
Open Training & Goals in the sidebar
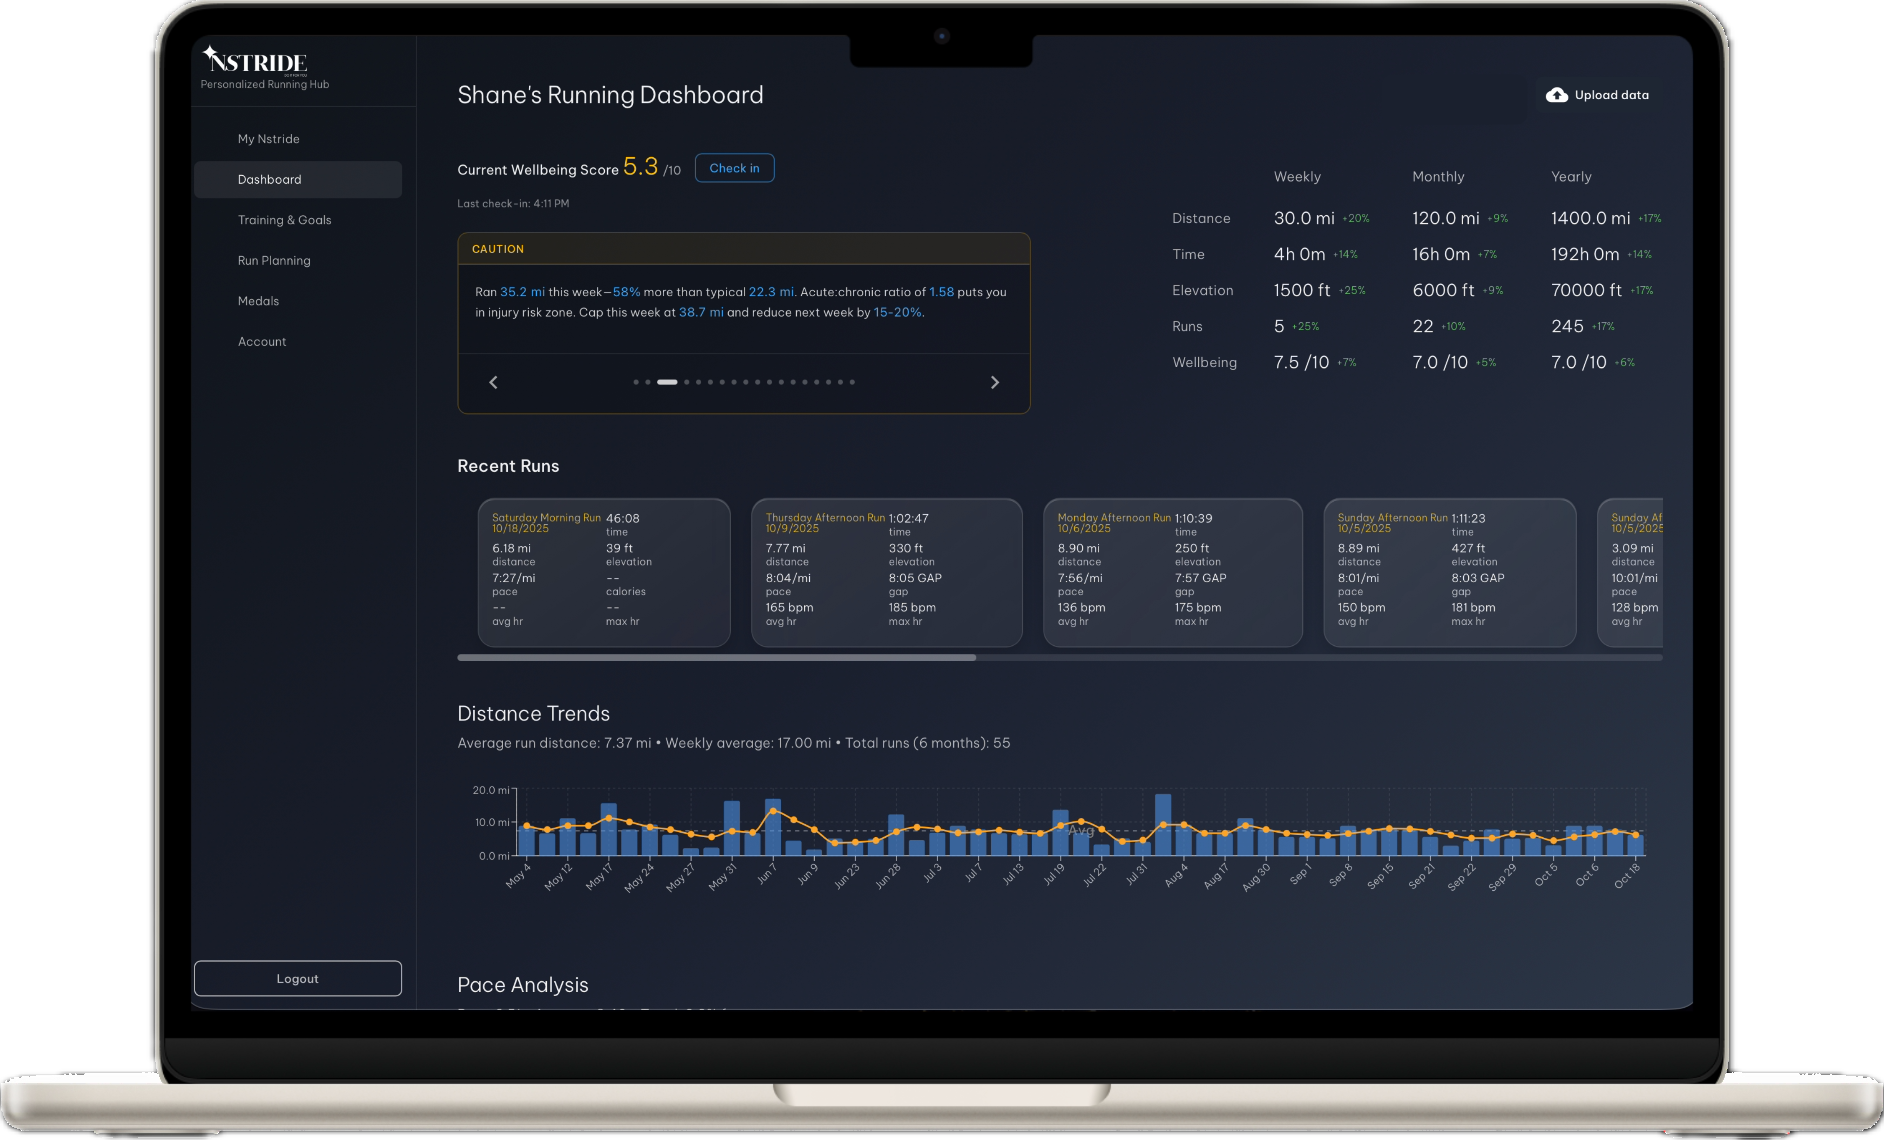[285, 219]
